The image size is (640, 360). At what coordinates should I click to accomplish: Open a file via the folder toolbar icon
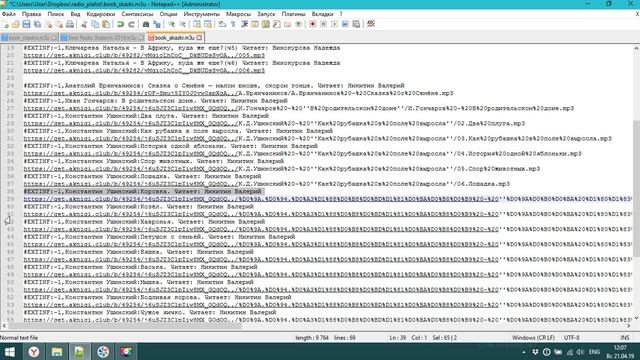pos(16,24)
